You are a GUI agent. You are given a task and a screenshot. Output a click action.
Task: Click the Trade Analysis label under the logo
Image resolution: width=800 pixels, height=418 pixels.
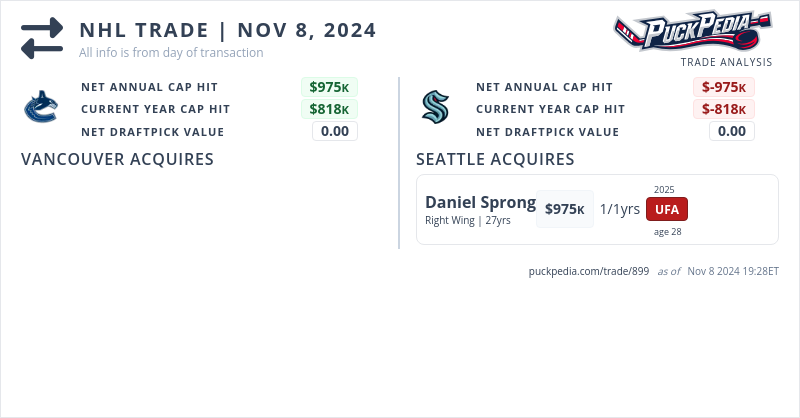click(726, 62)
